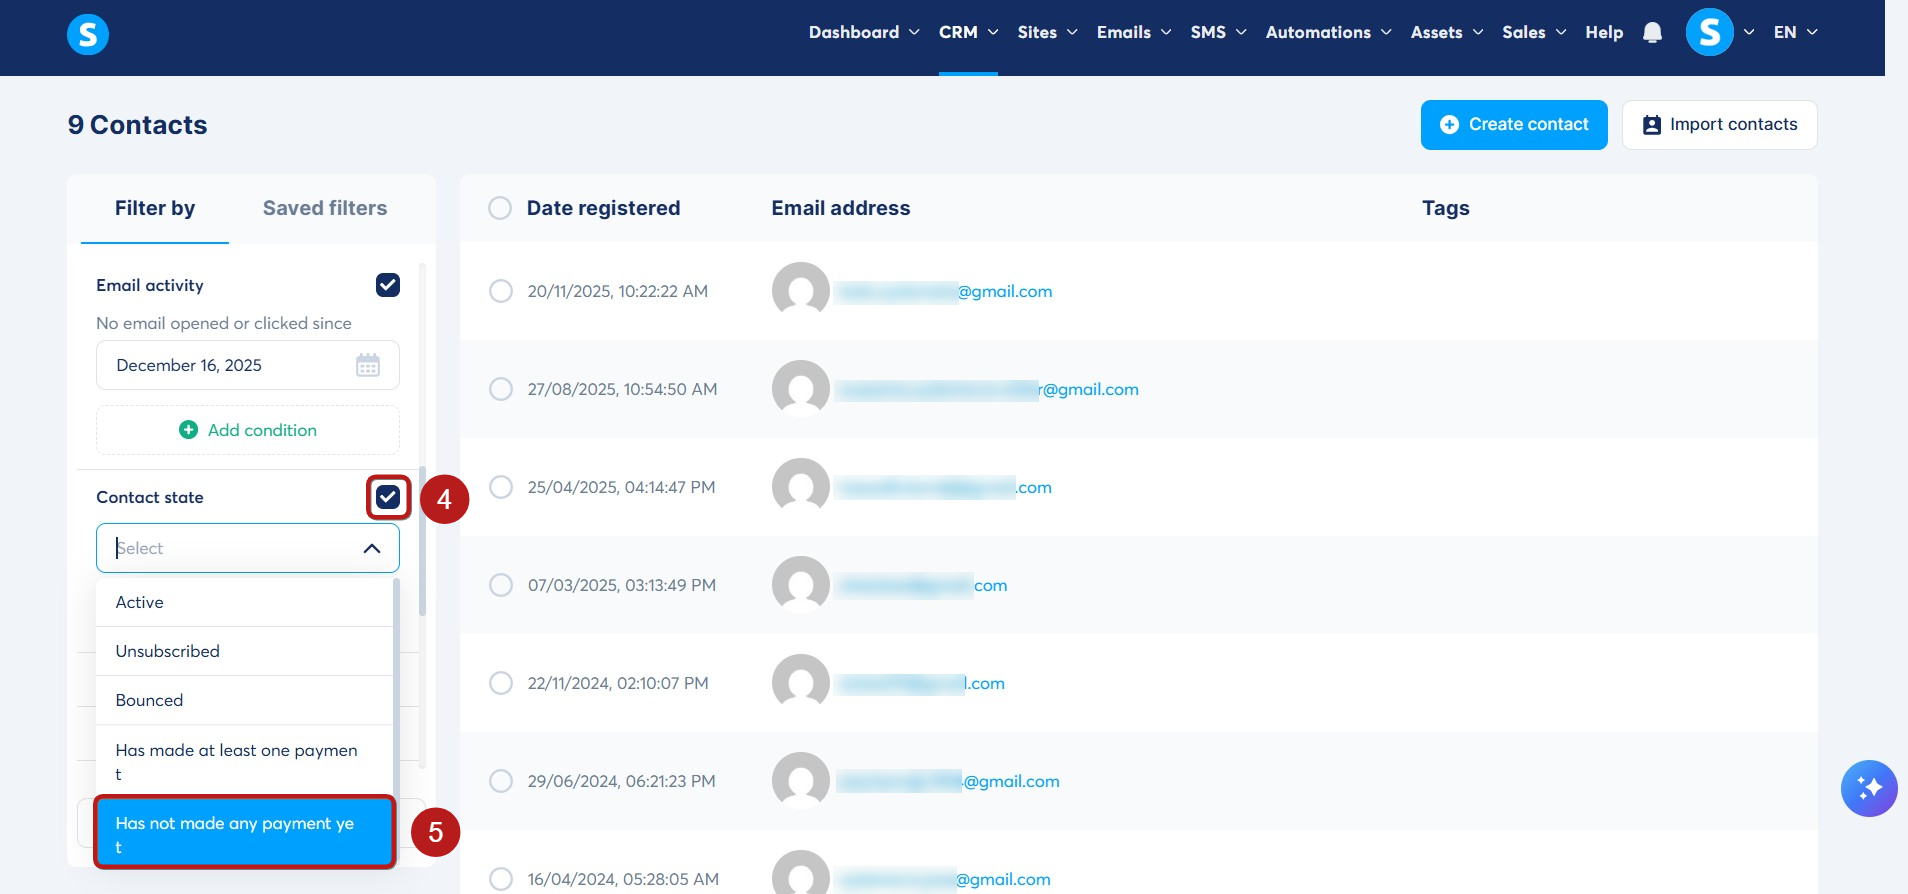Image resolution: width=1908 pixels, height=894 pixels.
Task: Click avatar of contact registered 29/06/2024
Action: pos(801,781)
